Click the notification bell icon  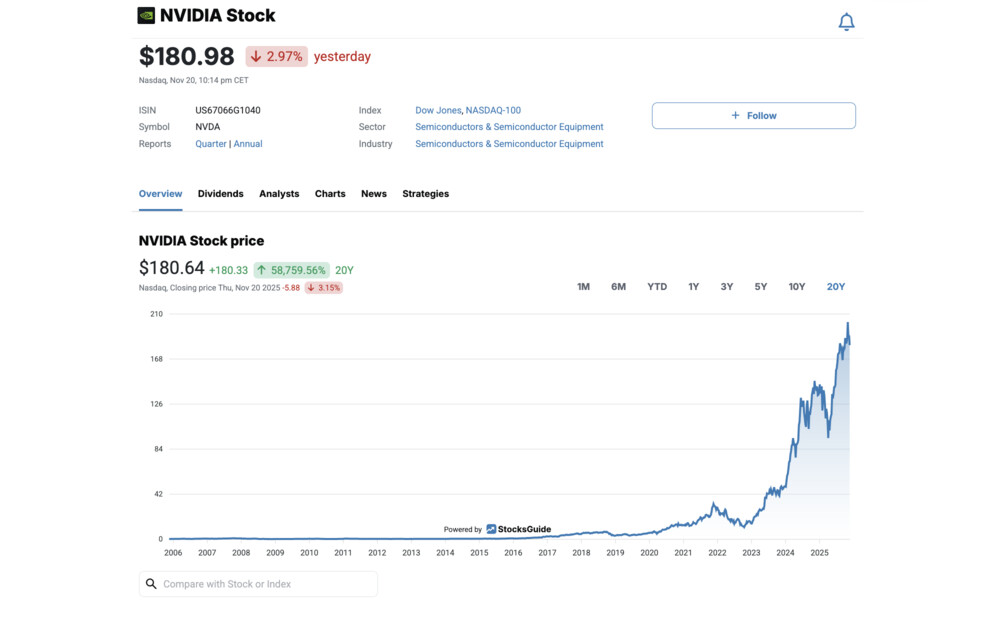[x=846, y=20]
